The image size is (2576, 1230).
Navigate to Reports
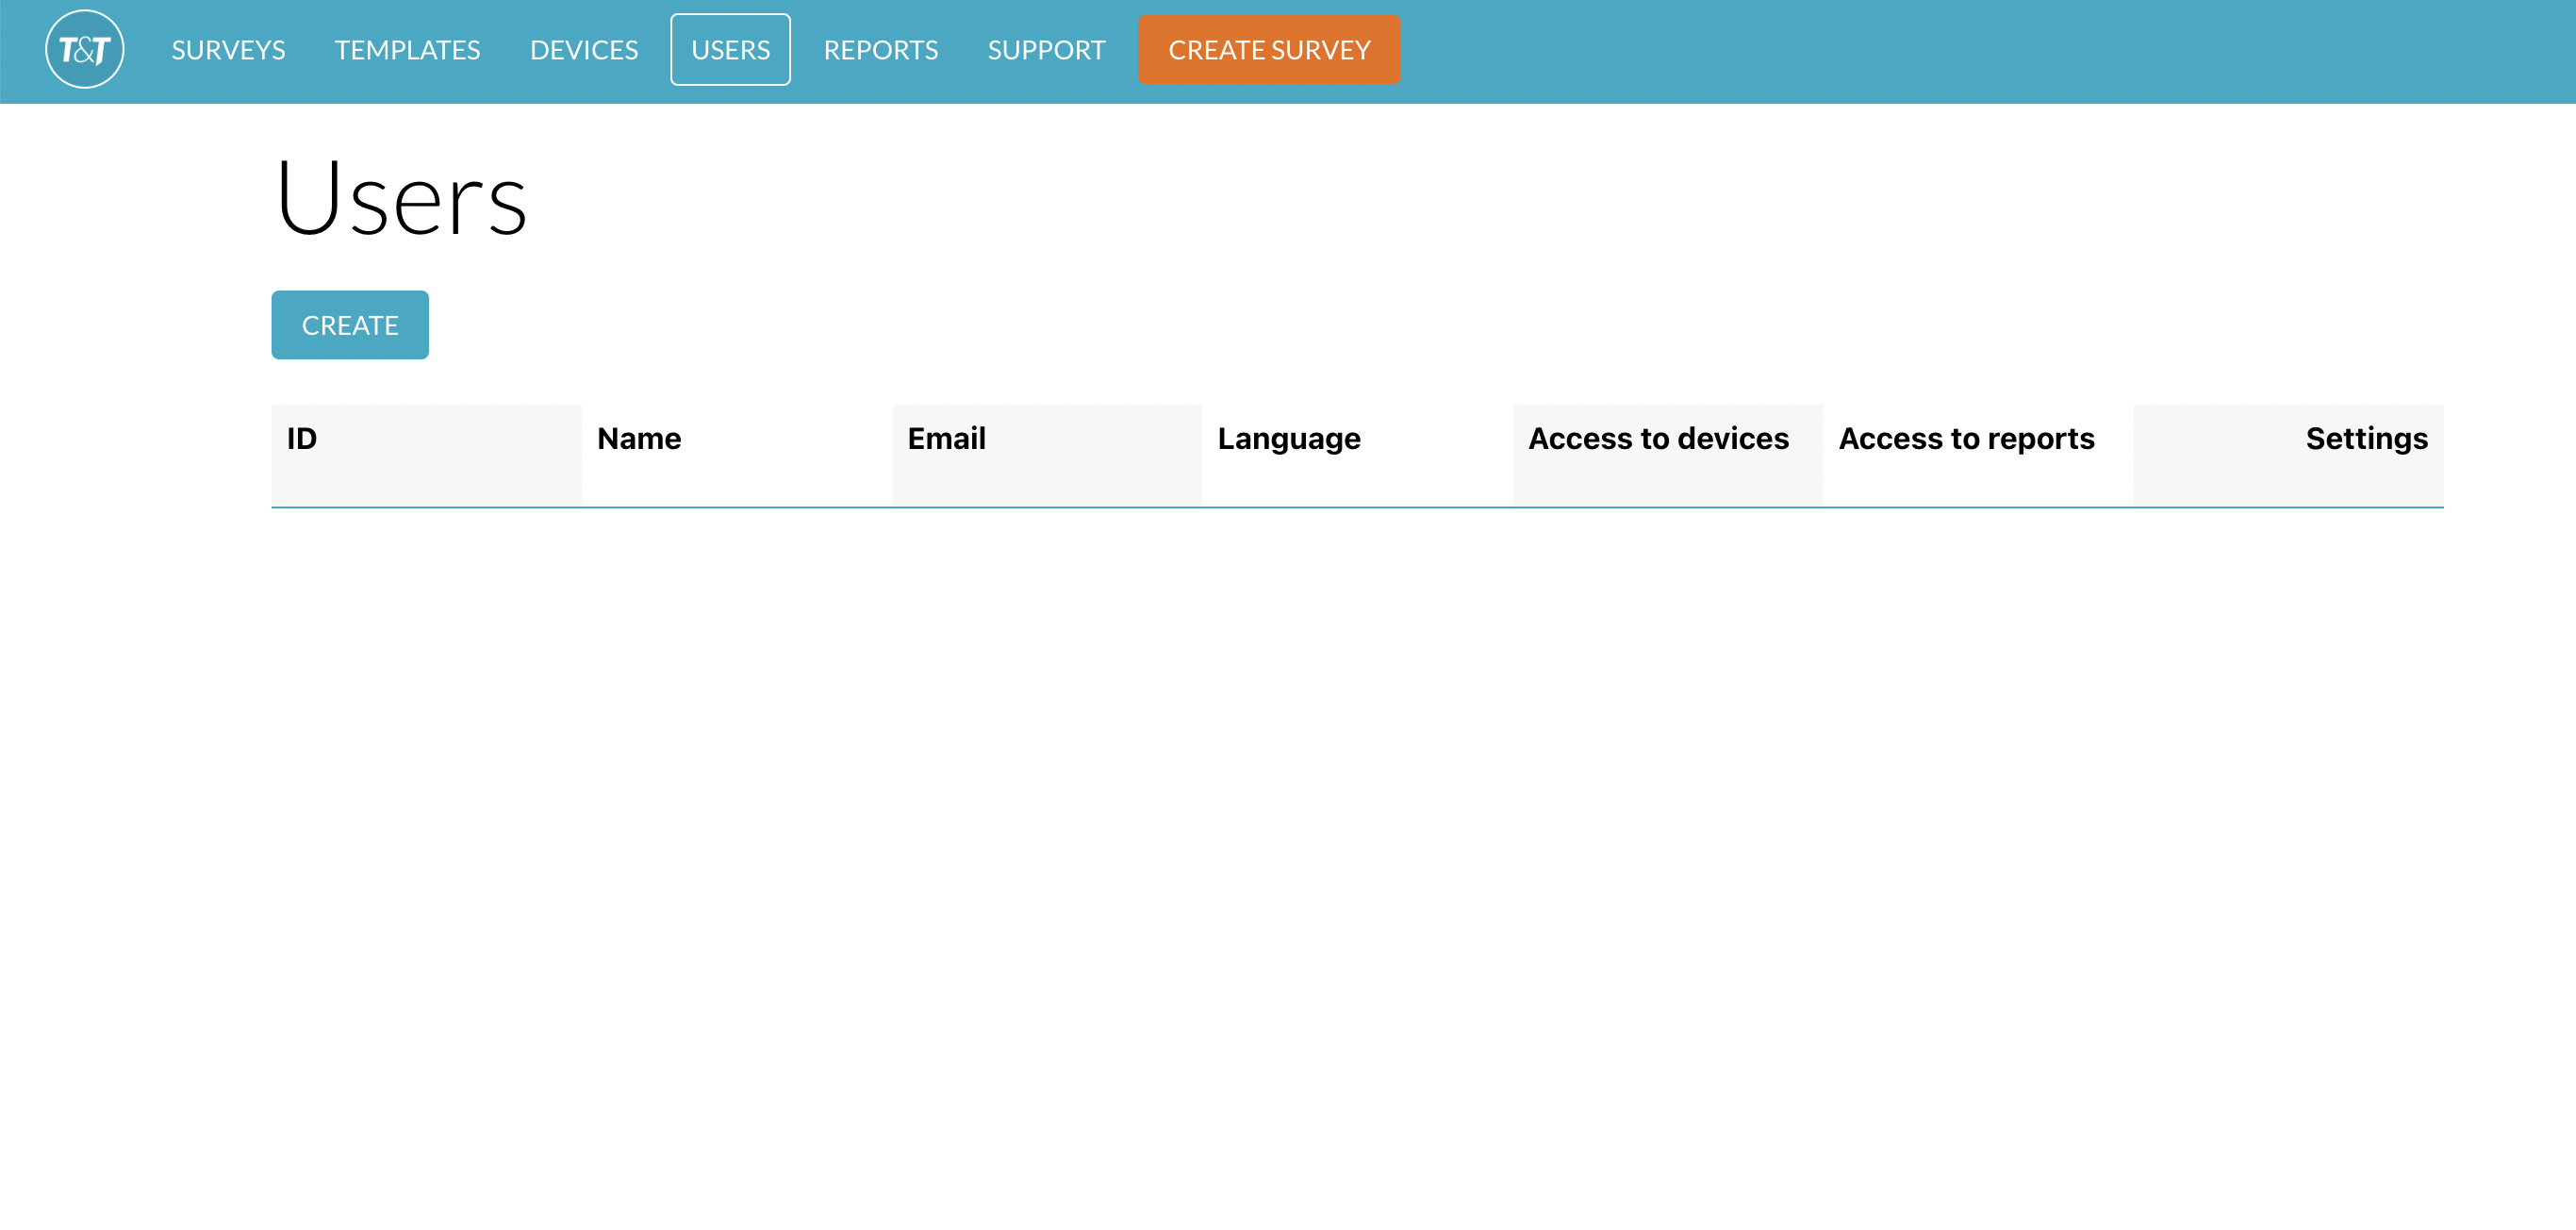click(x=880, y=50)
